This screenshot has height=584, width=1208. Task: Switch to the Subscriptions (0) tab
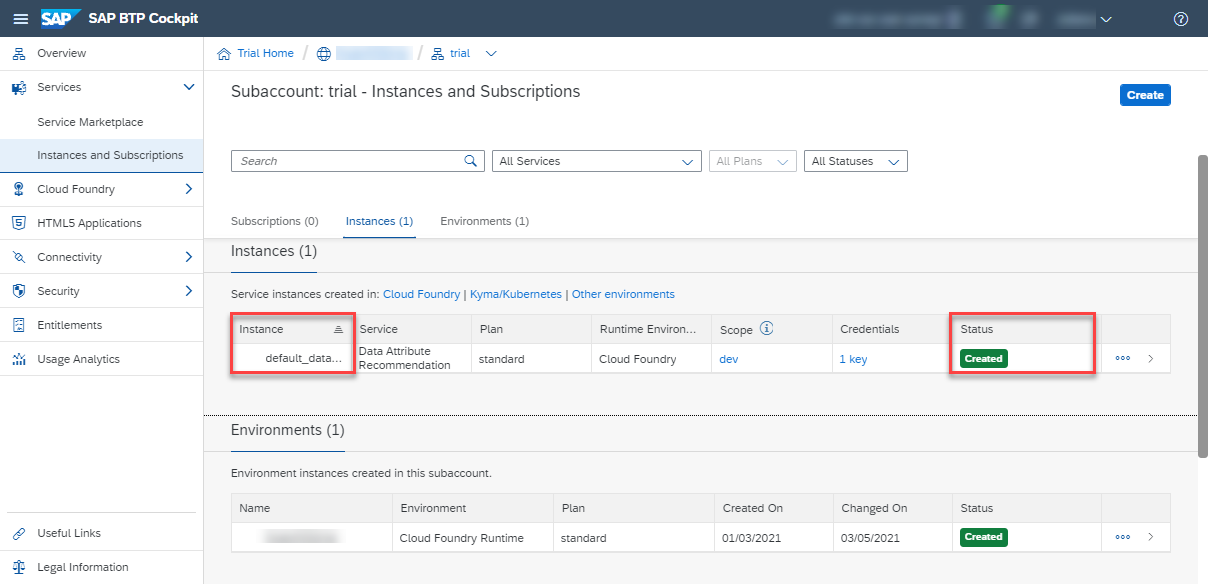coord(275,221)
